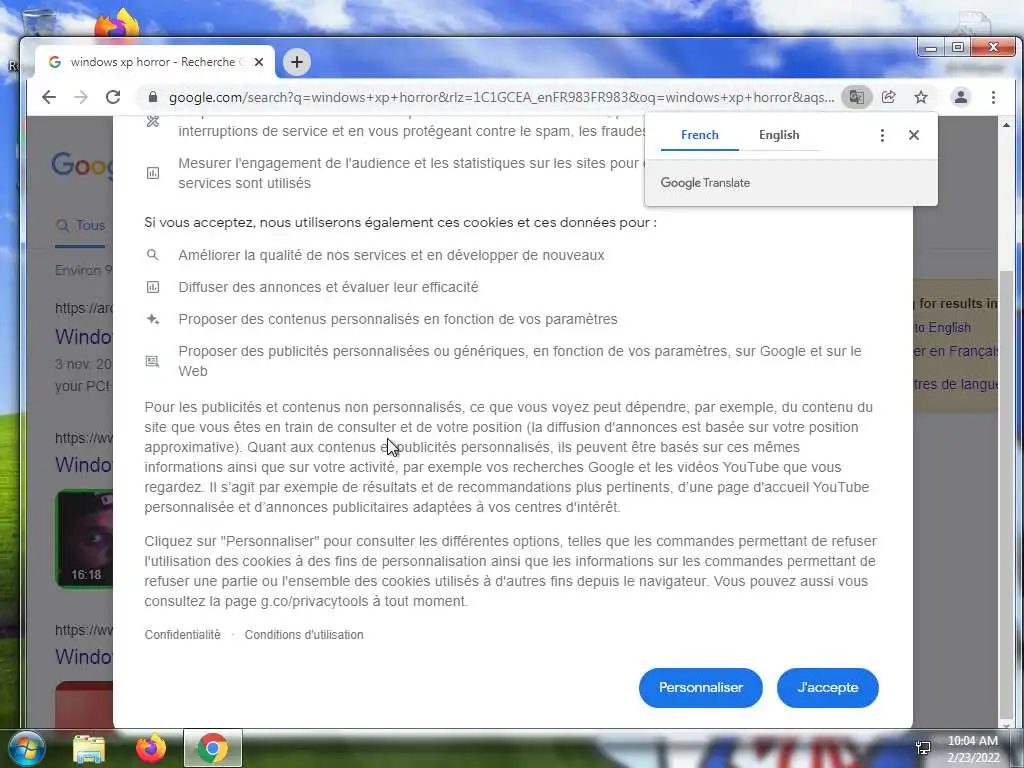Switch translation to French tab

[699, 135]
